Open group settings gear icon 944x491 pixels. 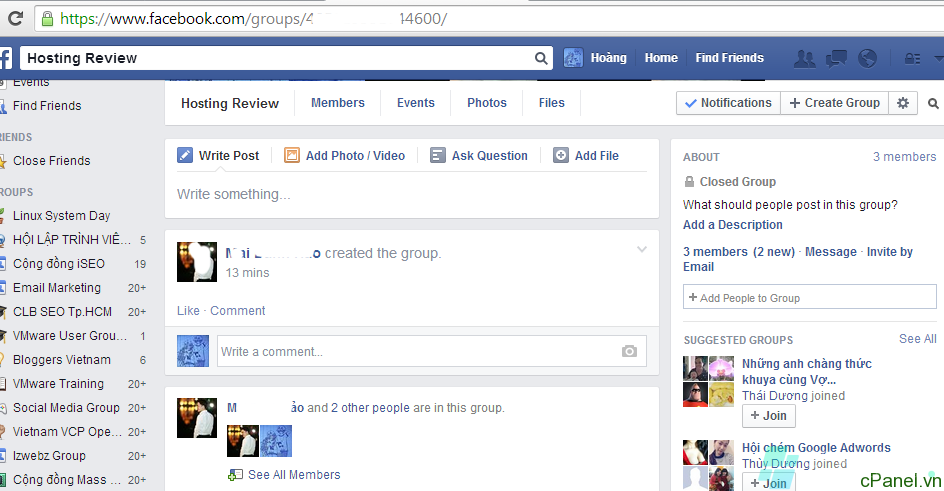pos(902,103)
